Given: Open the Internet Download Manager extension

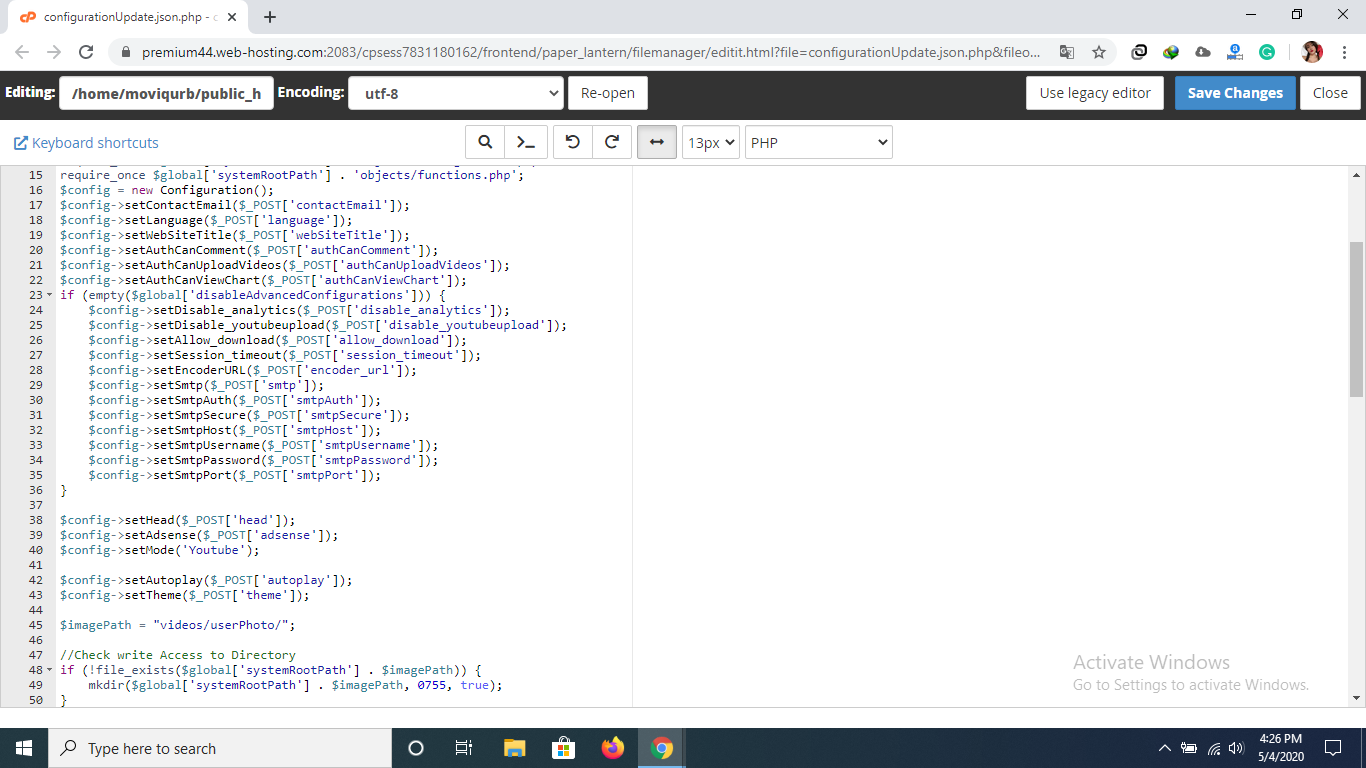Looking at the screenshot, I should click(x=1171, y=52).
